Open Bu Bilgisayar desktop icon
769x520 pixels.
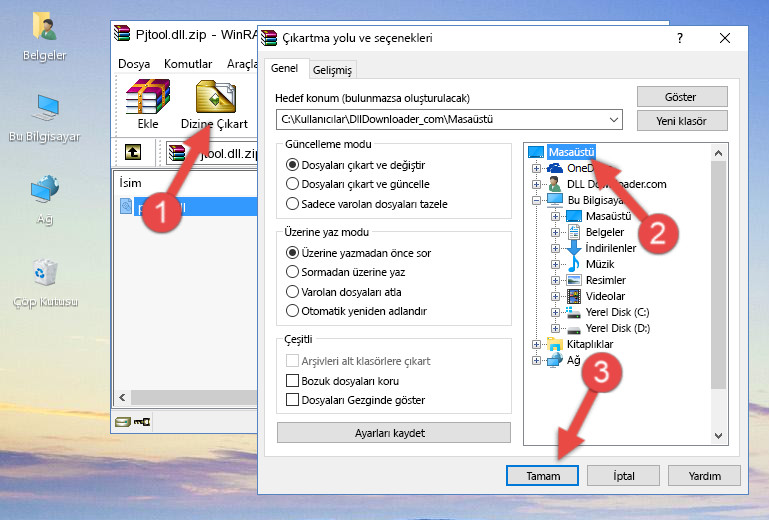[44, 118]
